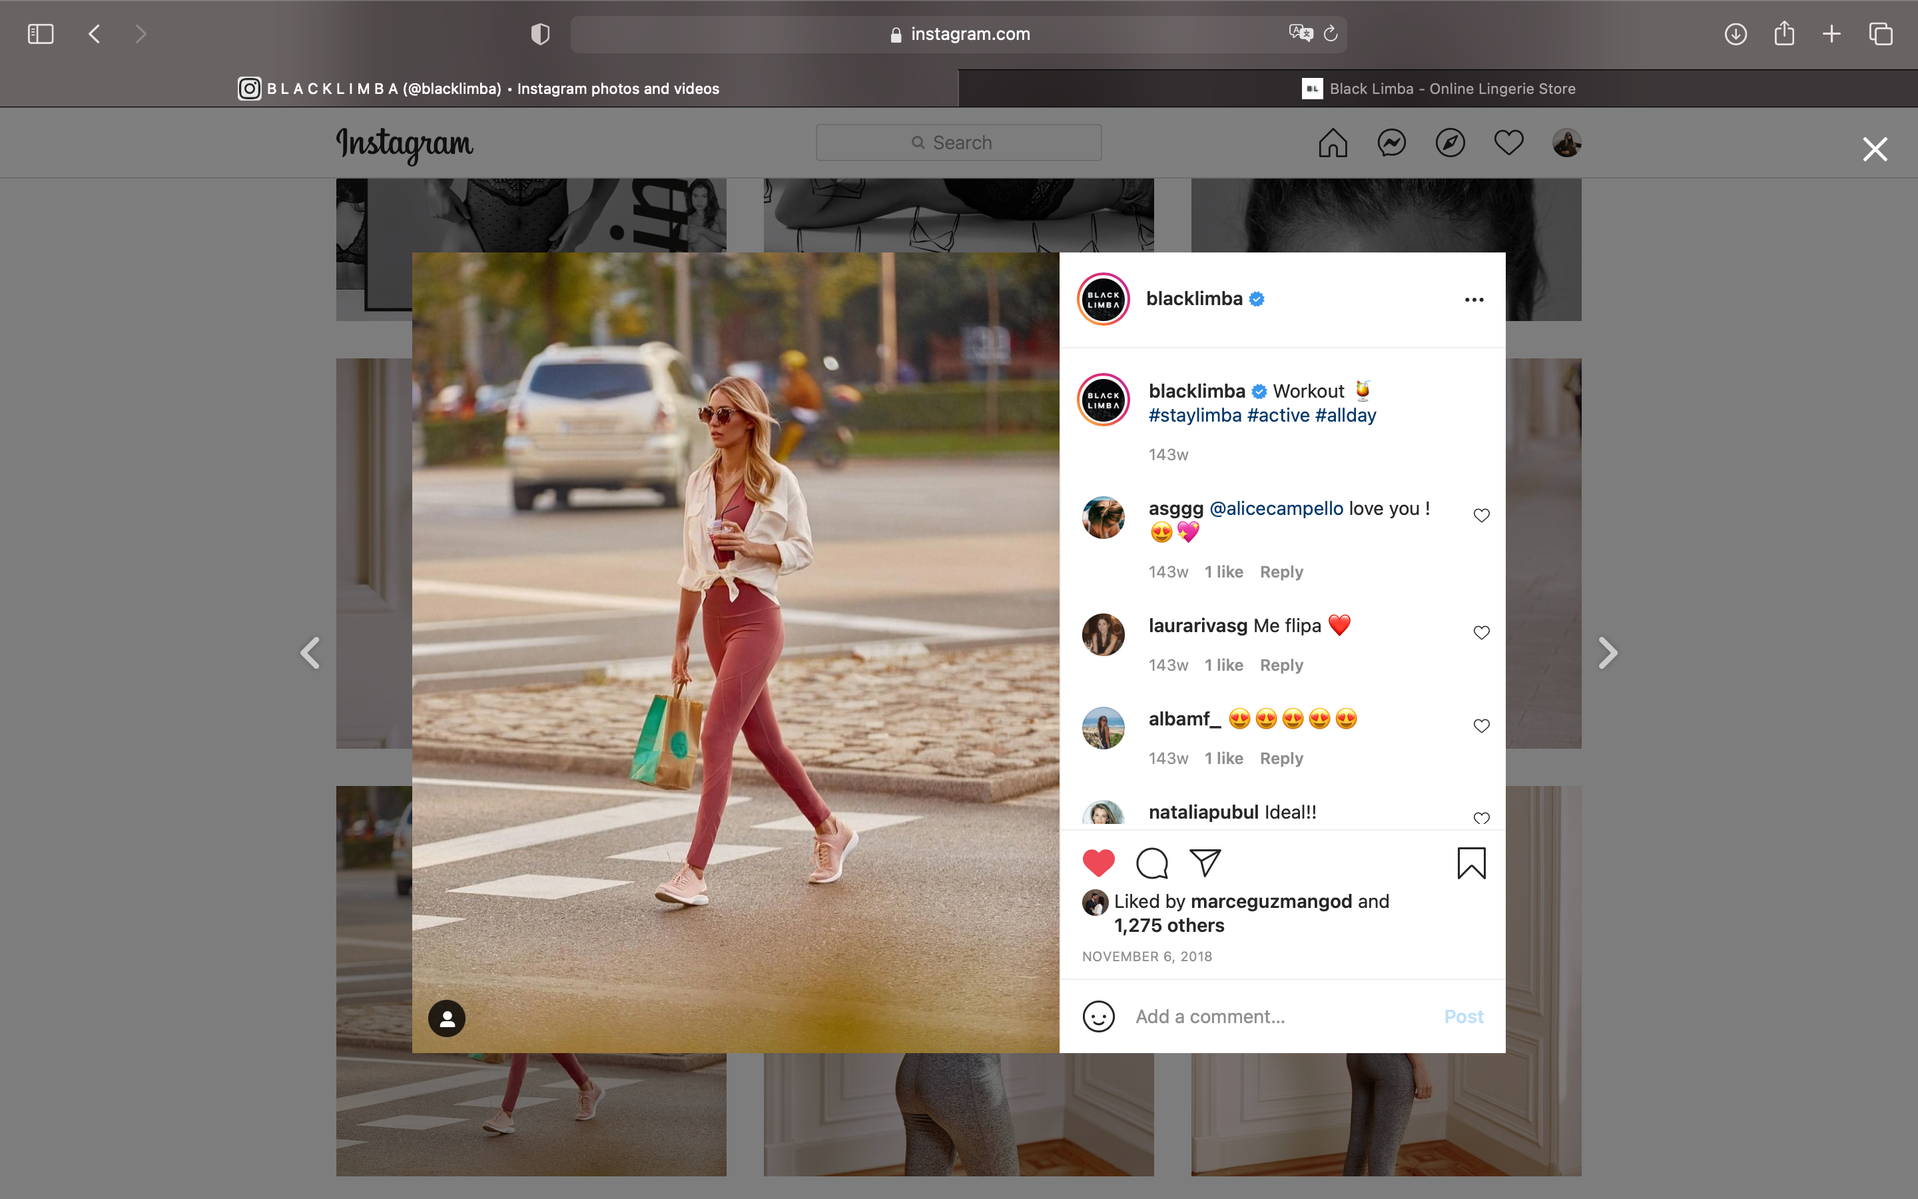
Task: Click the main post photo
Action: click(735, 652)
